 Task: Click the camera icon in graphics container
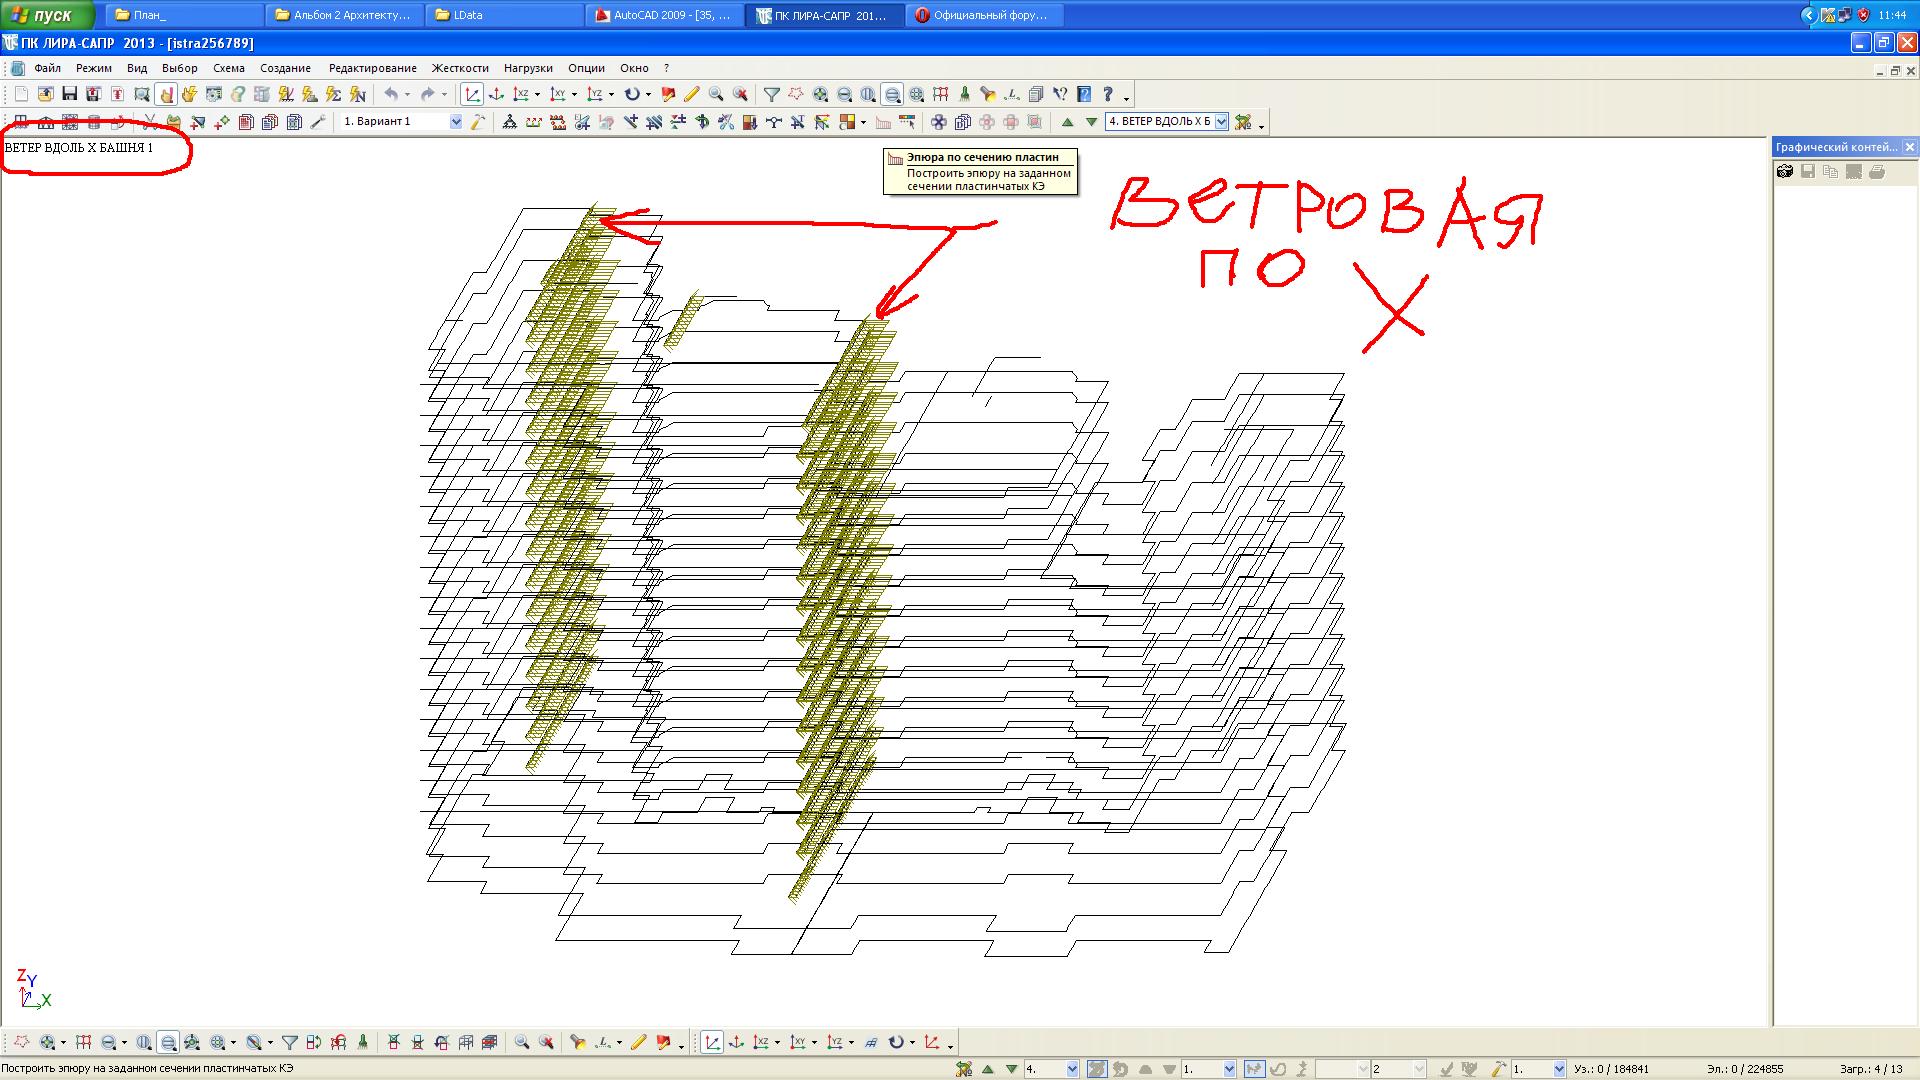[x=1784, y=172]
